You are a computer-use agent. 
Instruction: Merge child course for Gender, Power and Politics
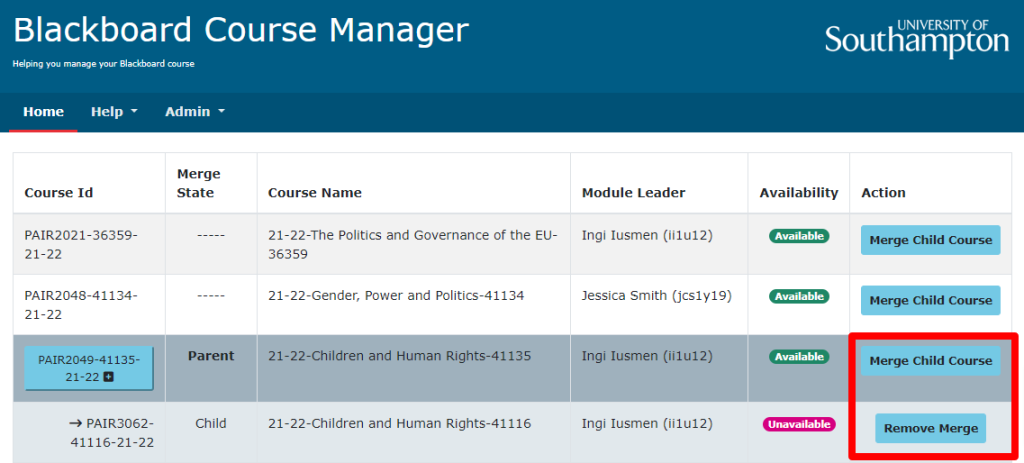(931, 300)
